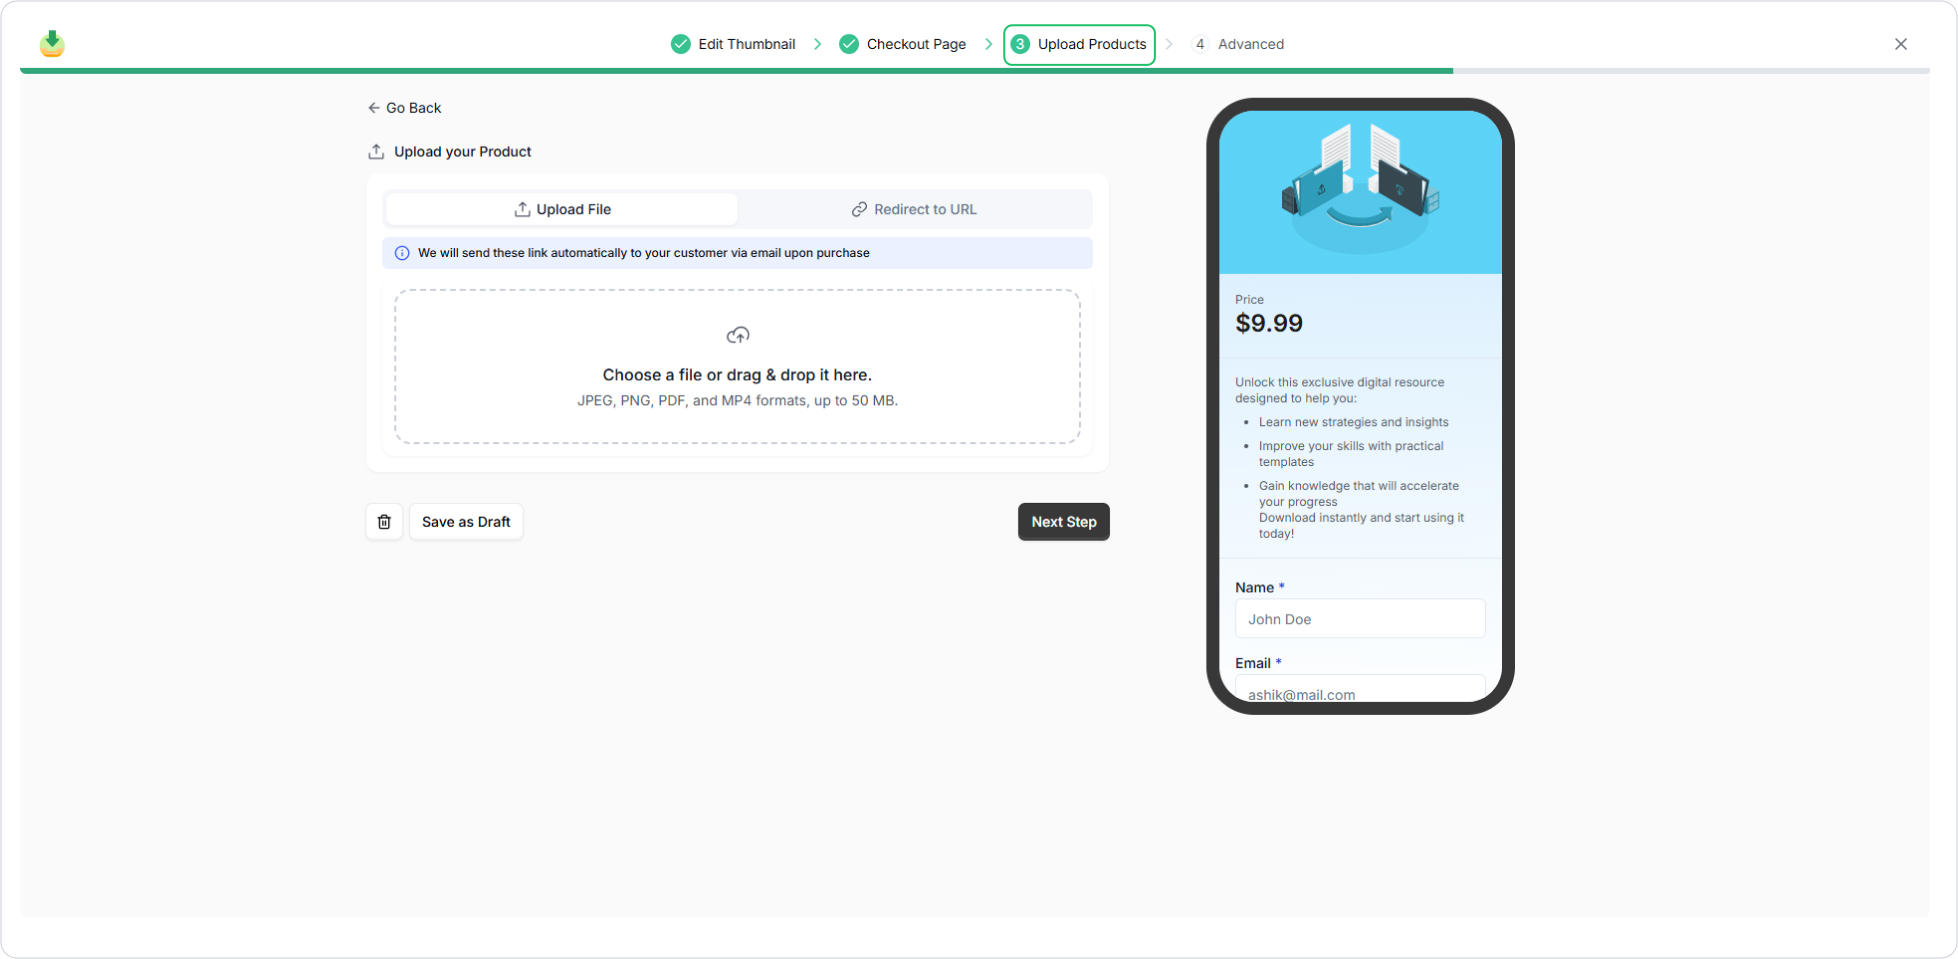This screenshot has height=959, width=1958.
Task: Open the Checkout Page step
Action: [x=915, y=44]
